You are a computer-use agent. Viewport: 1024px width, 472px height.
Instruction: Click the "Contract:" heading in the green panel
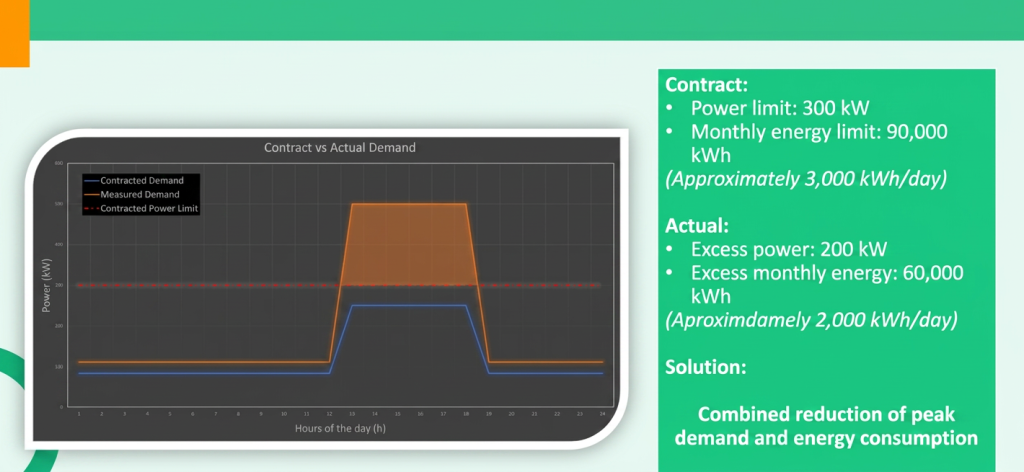pyautogui.click(x=706, y=85)
